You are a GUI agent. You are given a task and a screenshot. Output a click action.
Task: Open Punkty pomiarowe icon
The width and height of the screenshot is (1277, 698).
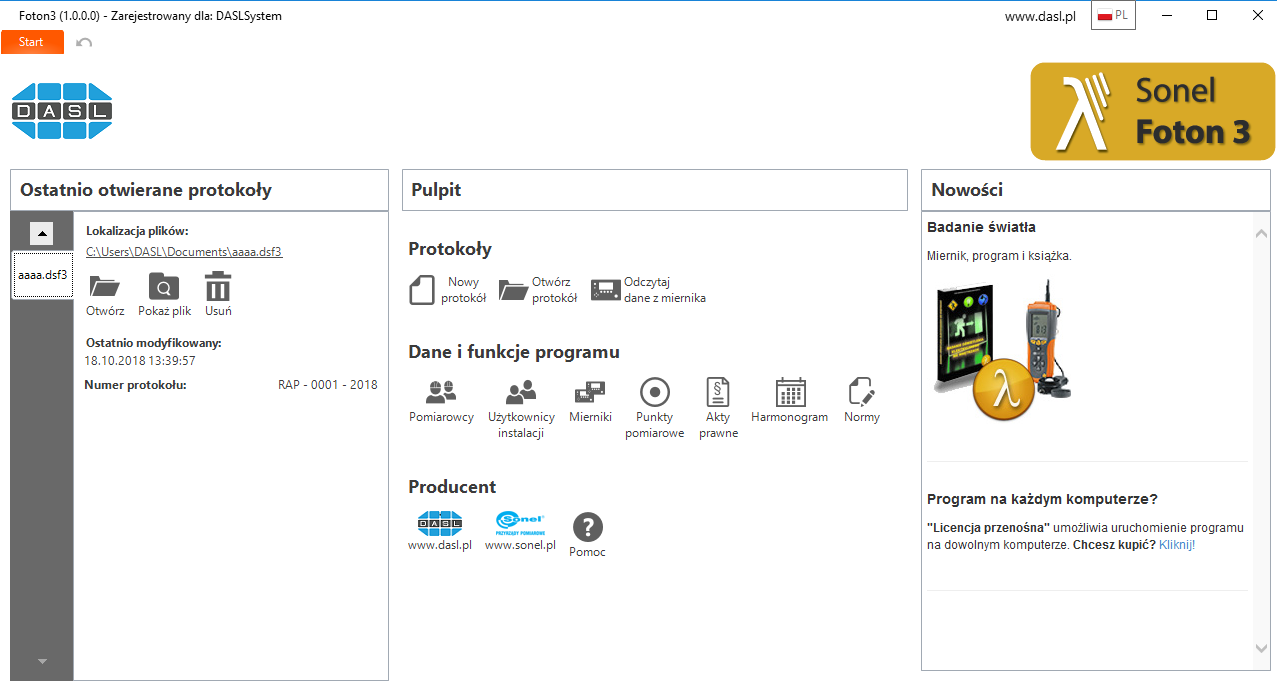[x=654, y=391]
